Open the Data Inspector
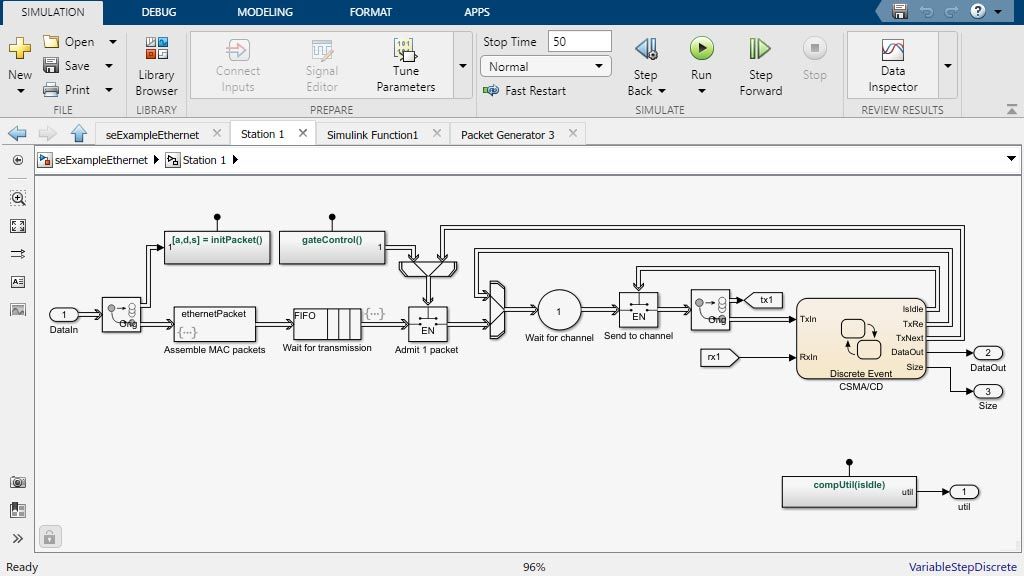This screenshot has width=1024, height=576. coord(892,66)
